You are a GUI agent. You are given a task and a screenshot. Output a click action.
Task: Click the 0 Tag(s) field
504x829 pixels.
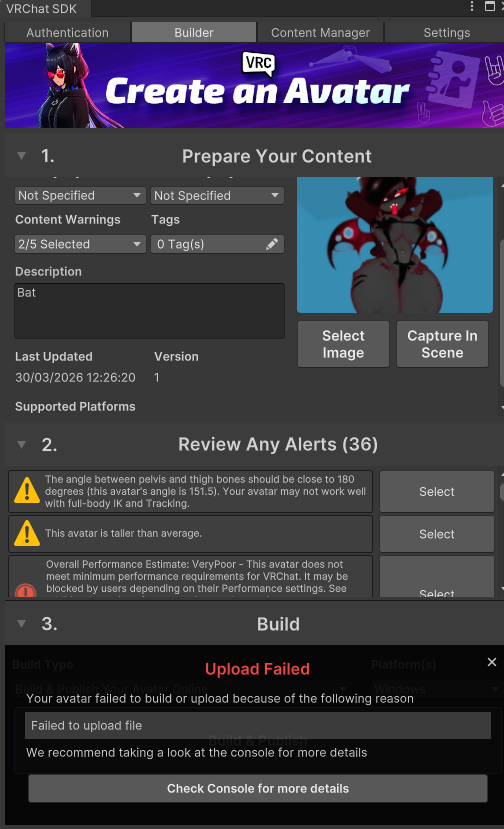[217, 244]
